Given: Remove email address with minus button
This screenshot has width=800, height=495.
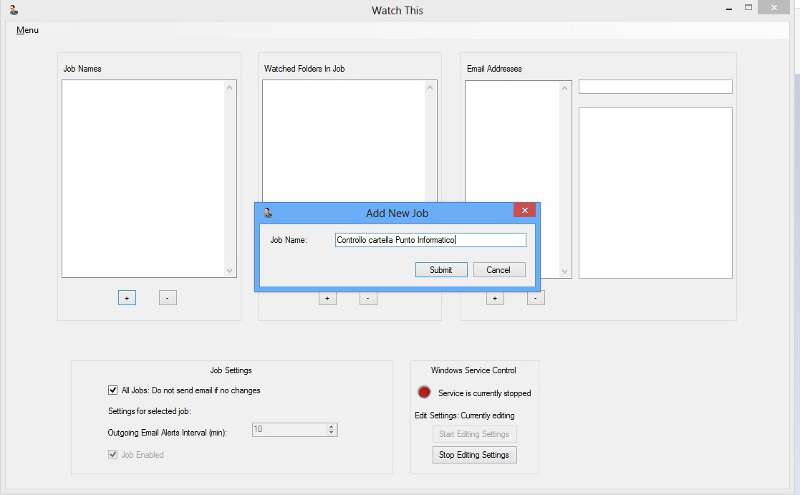Looking at the screenshot, I should (x=536, y=297).
